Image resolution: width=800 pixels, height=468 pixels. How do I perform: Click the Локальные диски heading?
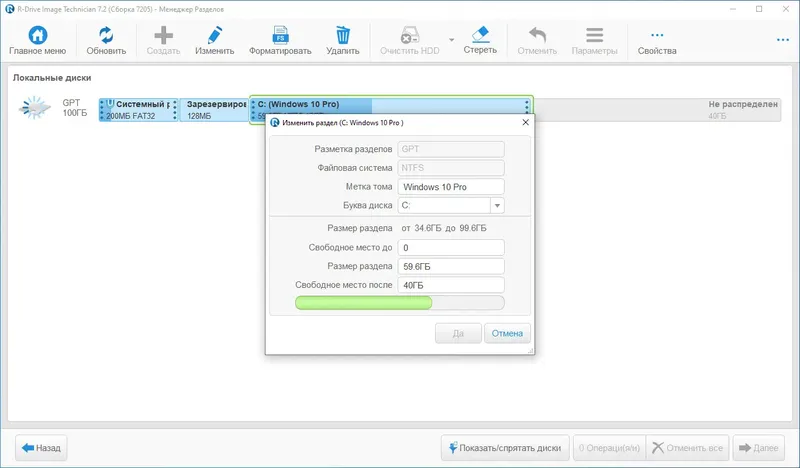coord(52,78)
